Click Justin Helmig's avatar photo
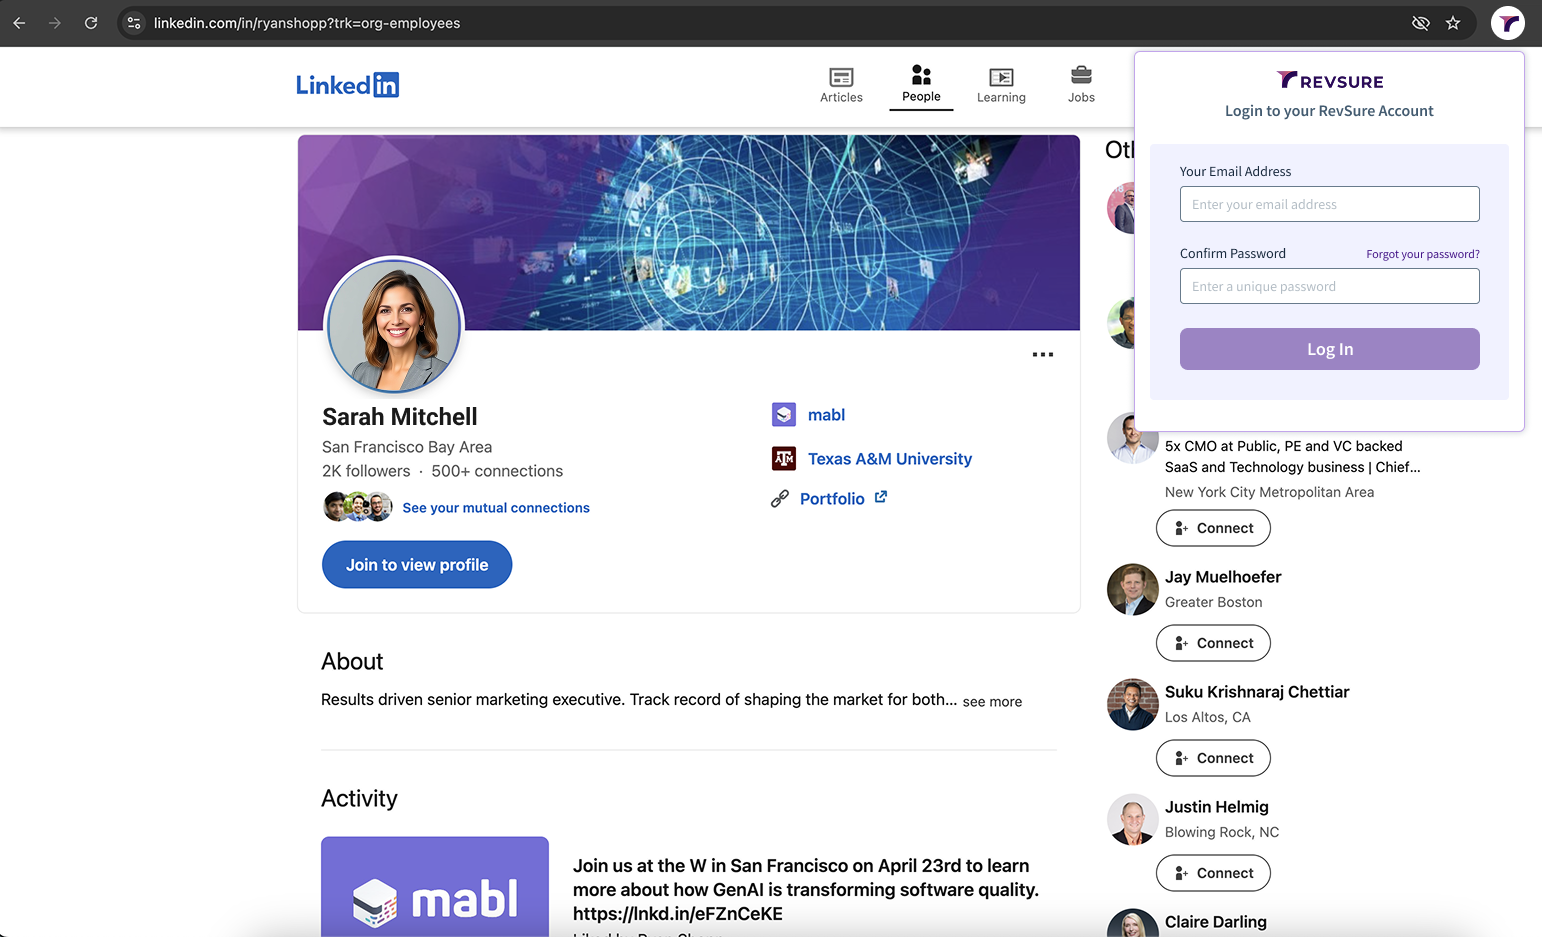The width and height of the screenshot is (1542, 937). coord(1132,819)
